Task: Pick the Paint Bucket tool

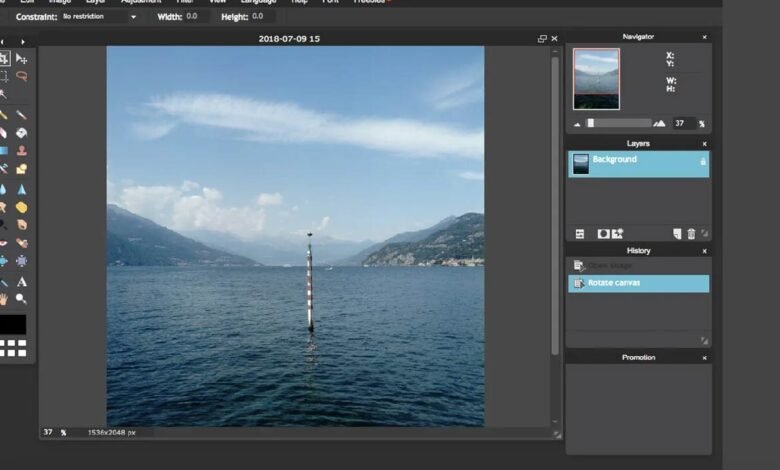Action: click(21, 133)
